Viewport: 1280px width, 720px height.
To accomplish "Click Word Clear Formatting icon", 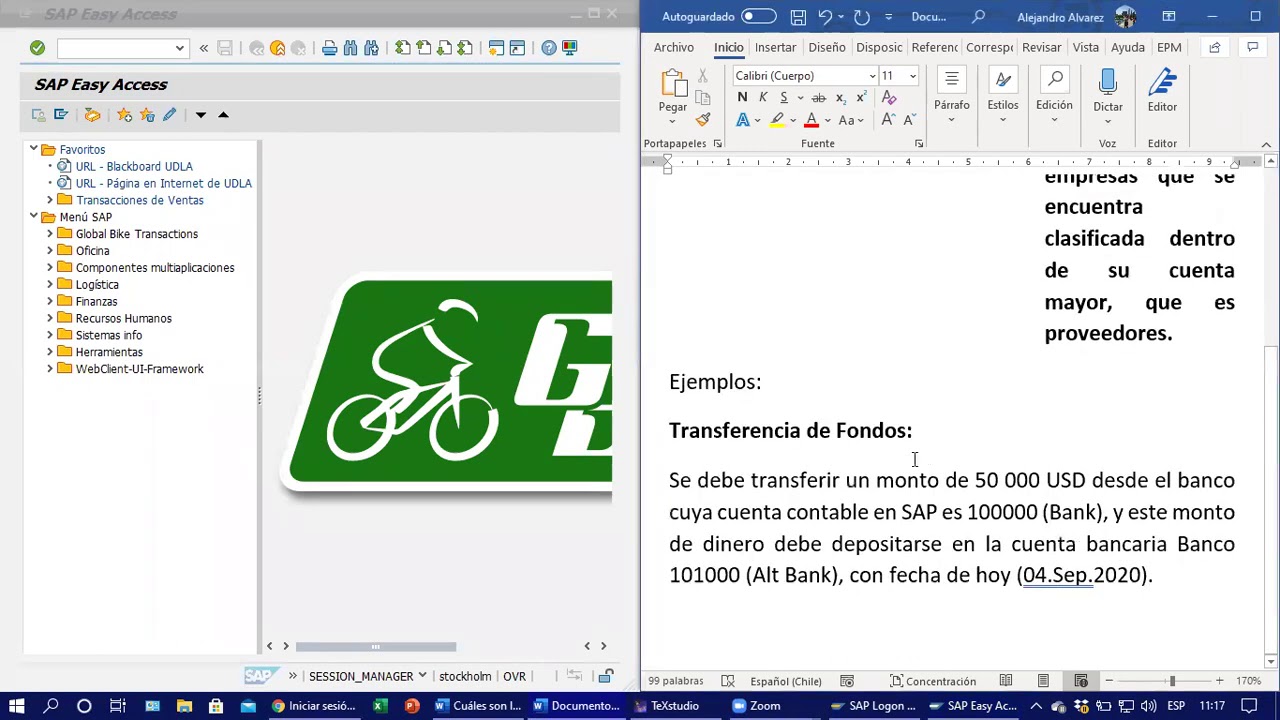I will 889,97.
